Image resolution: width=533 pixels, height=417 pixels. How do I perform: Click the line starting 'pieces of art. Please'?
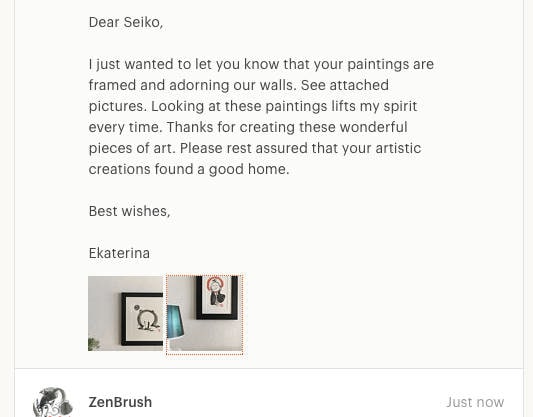255,148
